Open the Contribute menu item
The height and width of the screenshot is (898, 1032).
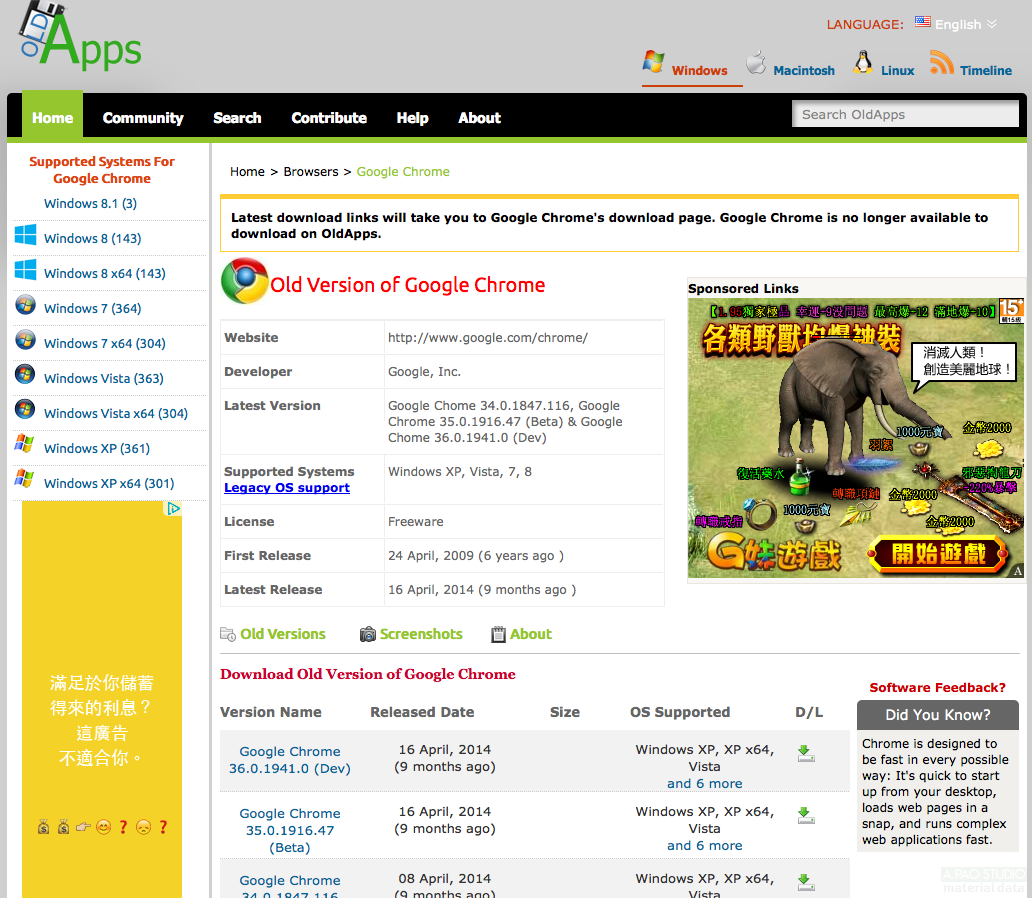[x=329, y=118]
